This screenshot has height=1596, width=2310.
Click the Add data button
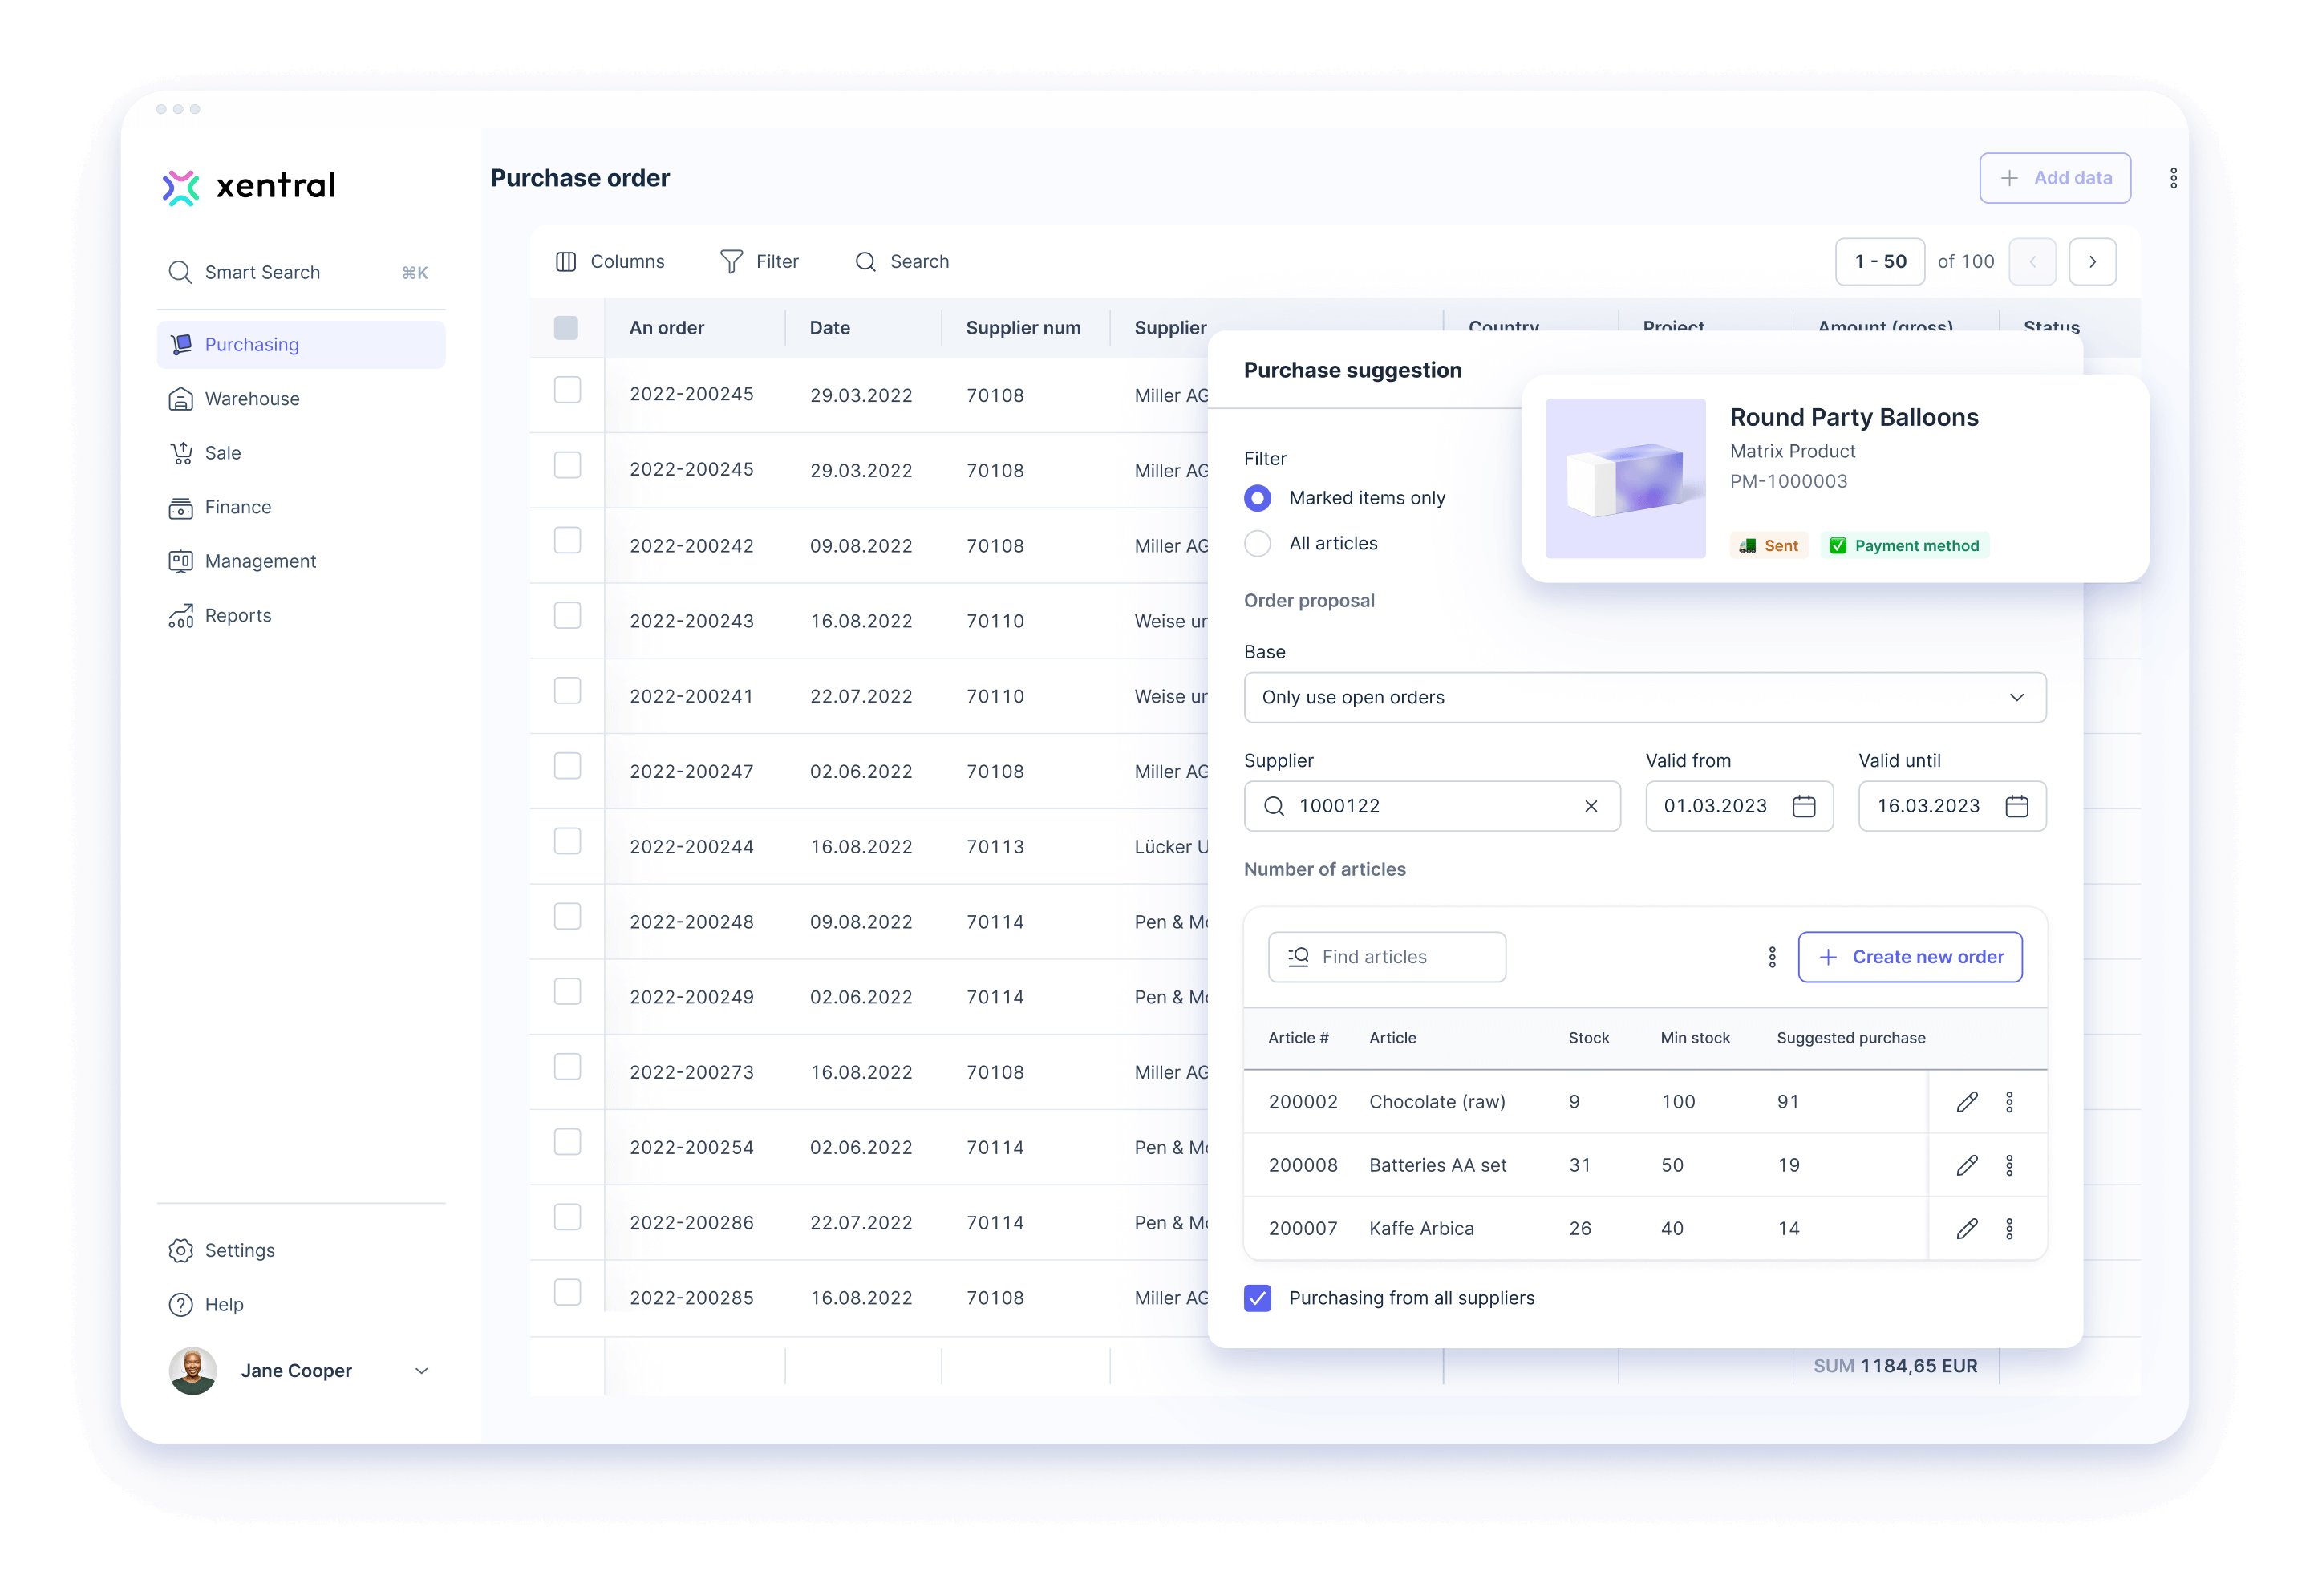(x=2054, y=178)
